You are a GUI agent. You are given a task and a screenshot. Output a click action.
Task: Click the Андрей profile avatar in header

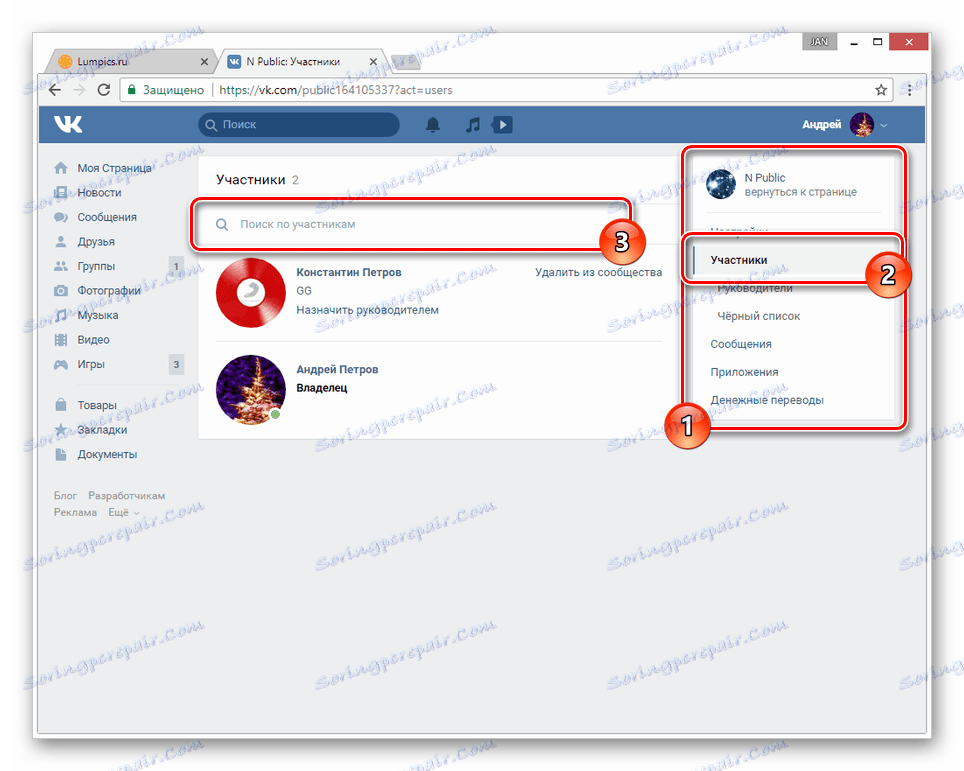861,125
